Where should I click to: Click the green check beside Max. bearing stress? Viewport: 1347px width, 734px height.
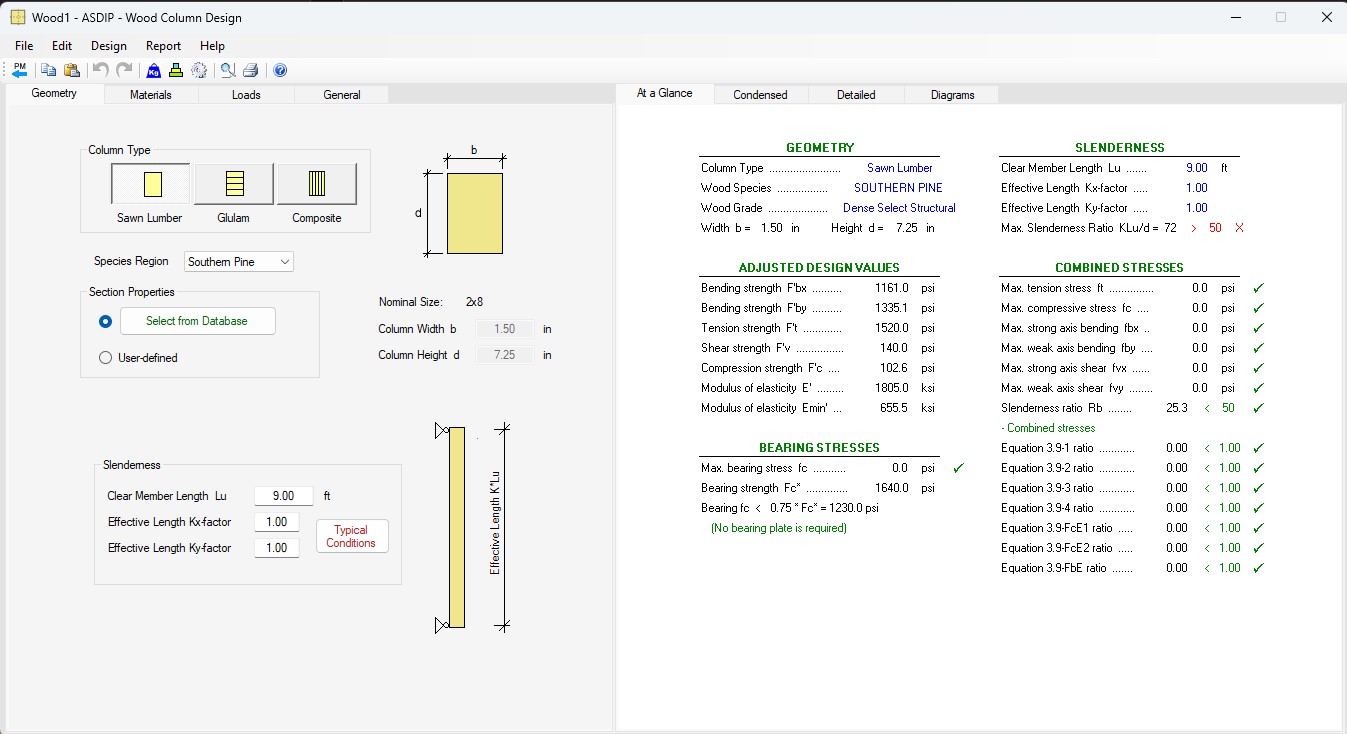pyautogui.click(x=960, y=468)
